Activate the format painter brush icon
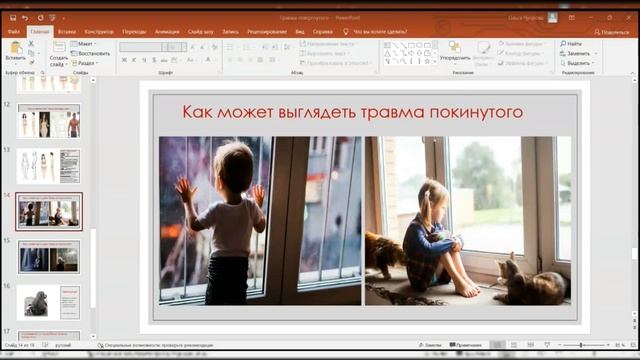The width and height of the screenshot is (640, 360). click(31, 62)
